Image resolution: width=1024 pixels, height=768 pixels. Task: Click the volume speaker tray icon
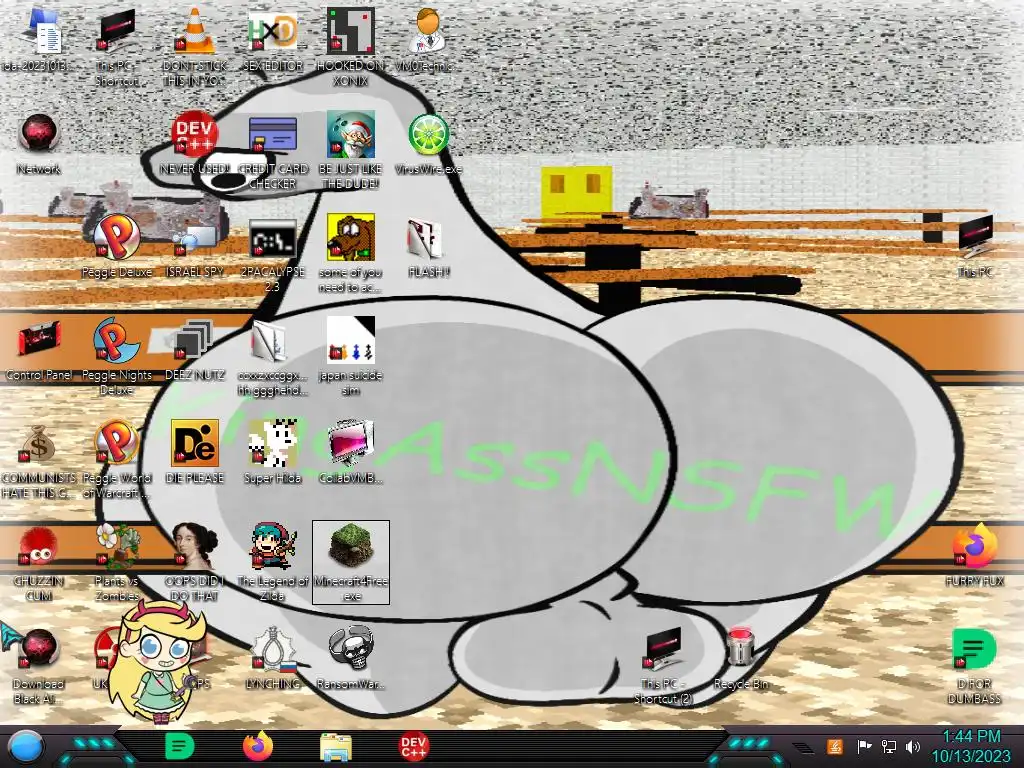pos(913,746)
